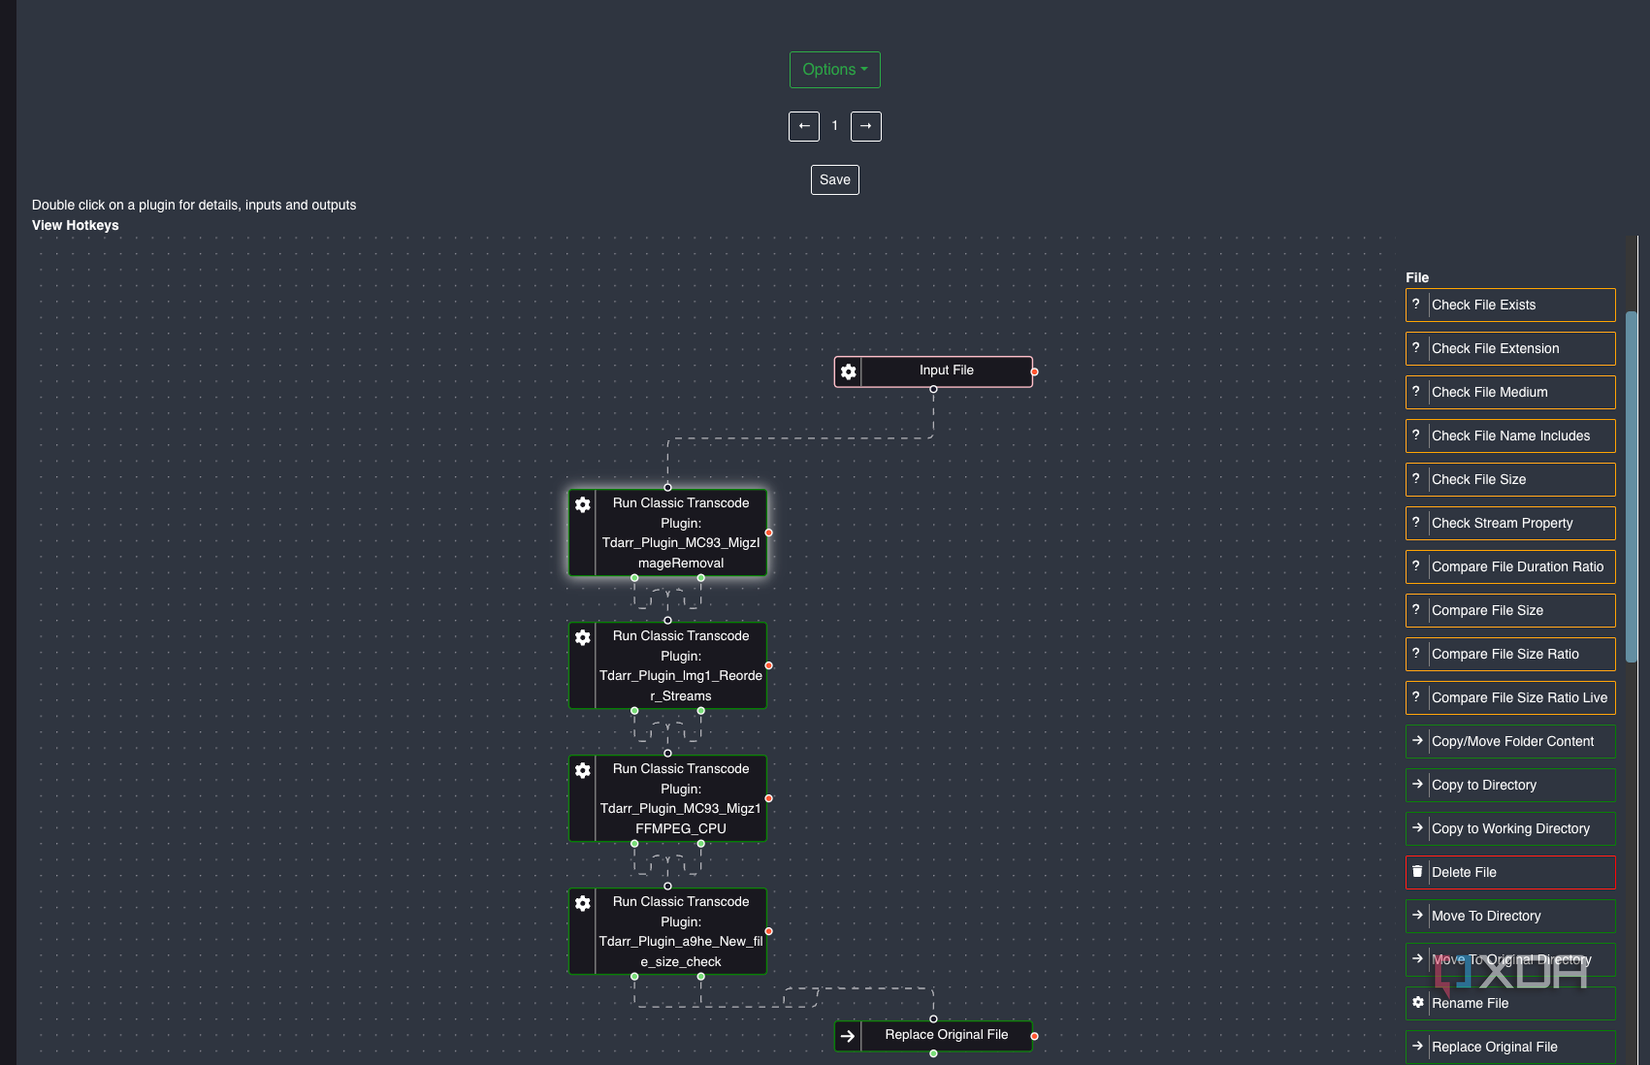The width and height of the screenshot is (1650, 1065).
Task: Add Compare File Size Ratio plugin
Action: click(1510, 654)
